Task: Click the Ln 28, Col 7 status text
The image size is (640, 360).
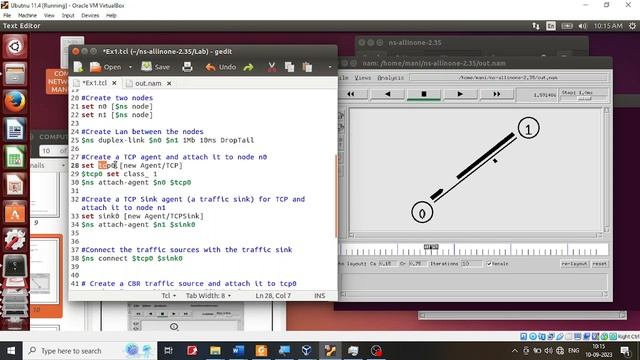Action: [273, 296]
